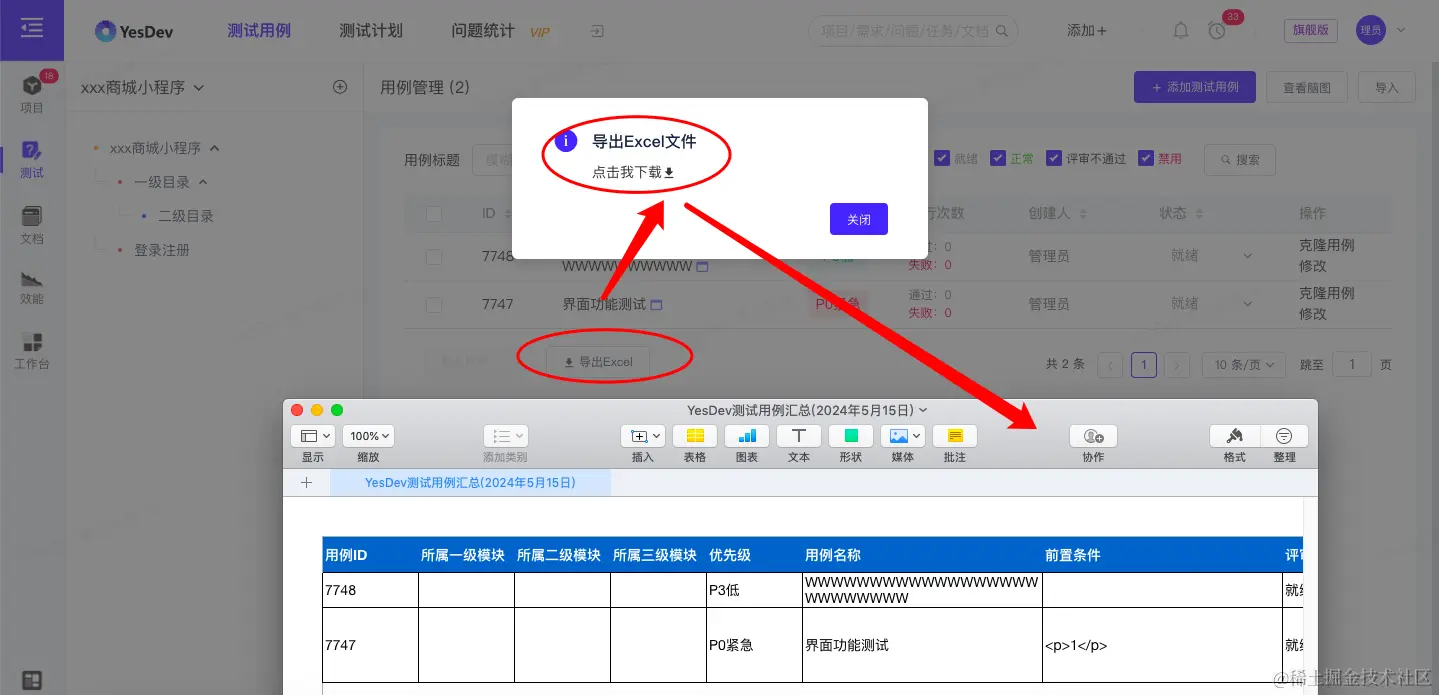
Task: Switch to the 测试用例 tab
Action: 259,31
